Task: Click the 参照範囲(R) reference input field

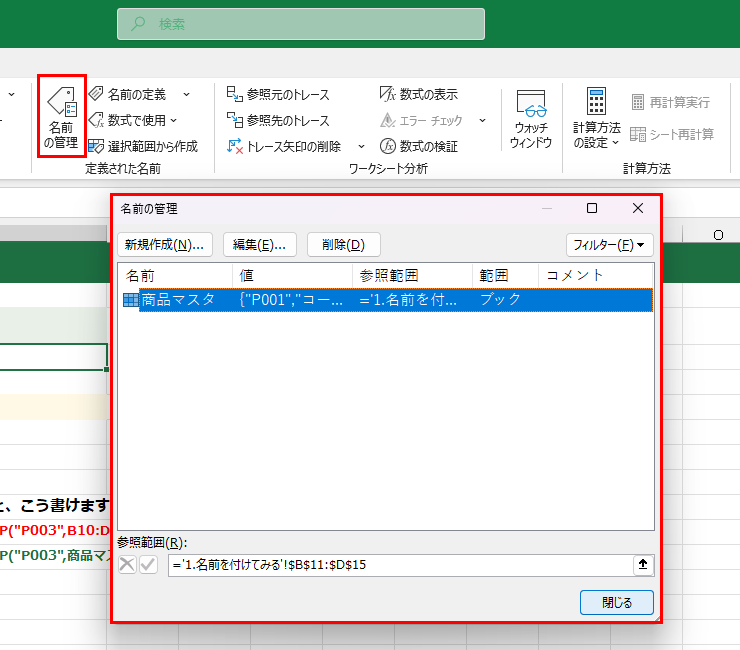Action: pos(400,565)
